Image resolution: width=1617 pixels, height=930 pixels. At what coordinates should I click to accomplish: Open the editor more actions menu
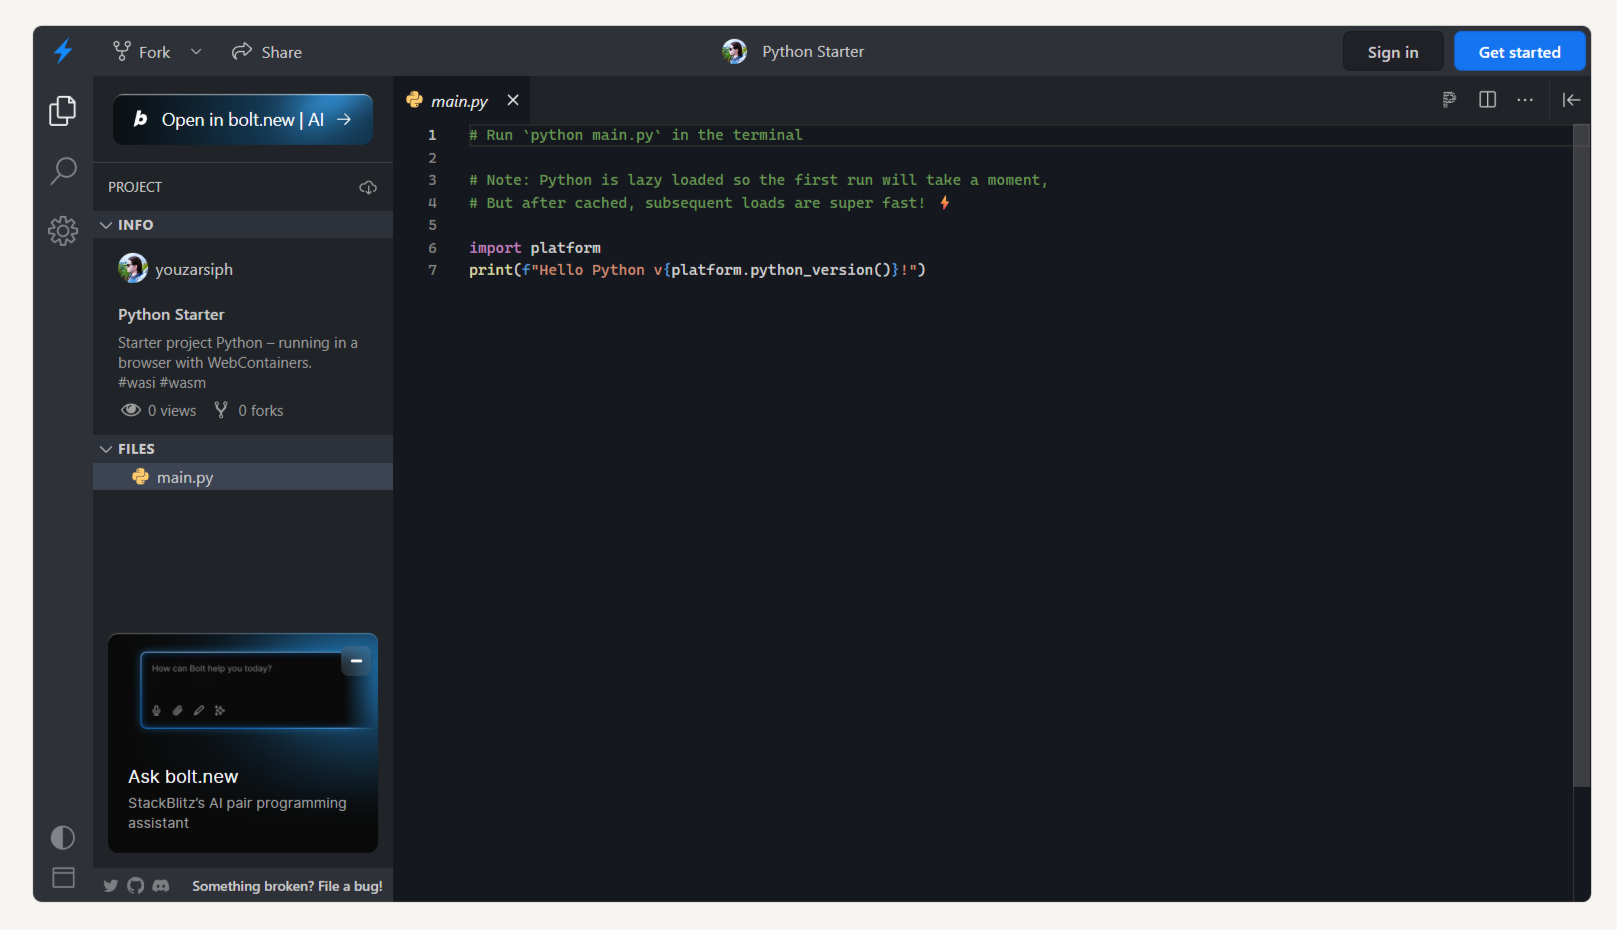pos(1525,99)
